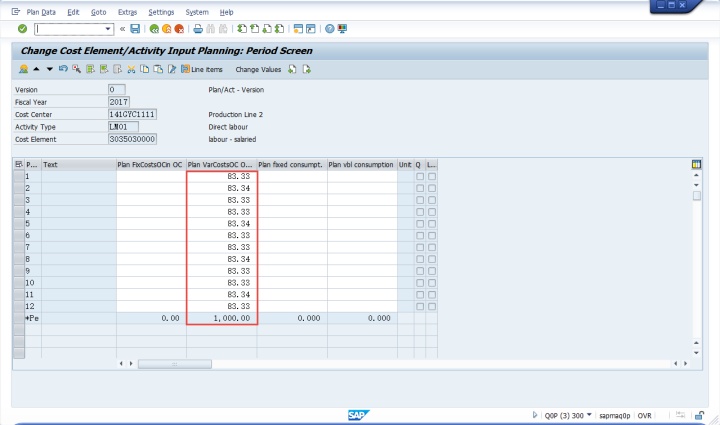Click the Save disk icon
720x425 pixels.
tap(135, 29)
